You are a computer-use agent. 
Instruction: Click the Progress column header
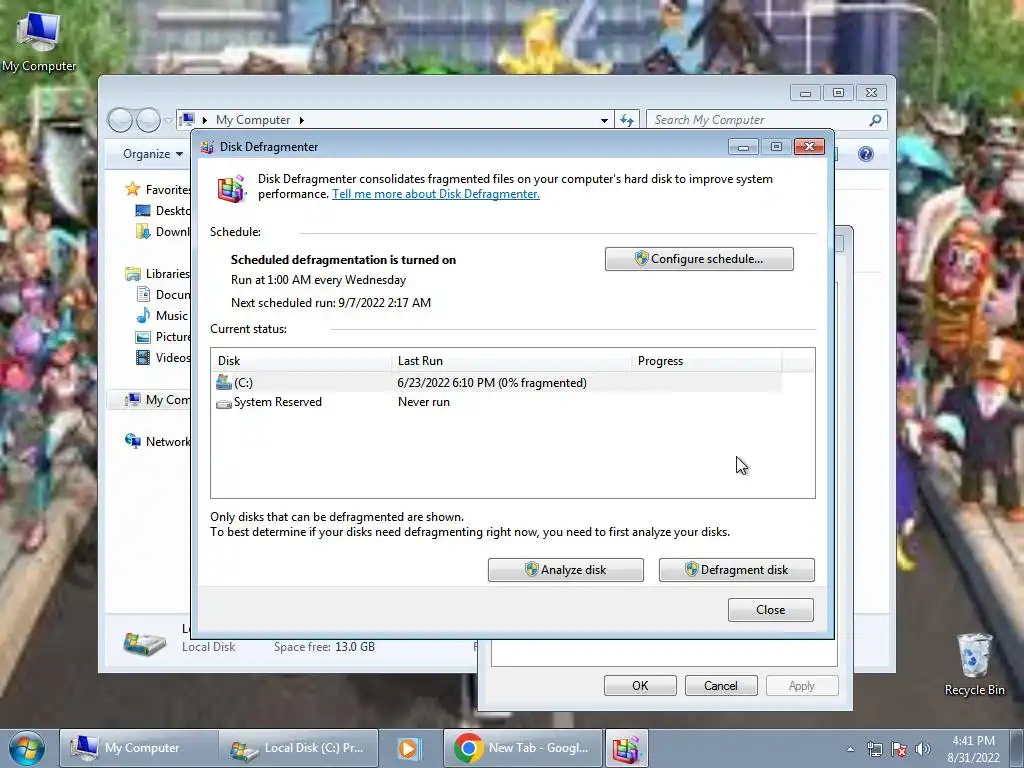point(707,360)
